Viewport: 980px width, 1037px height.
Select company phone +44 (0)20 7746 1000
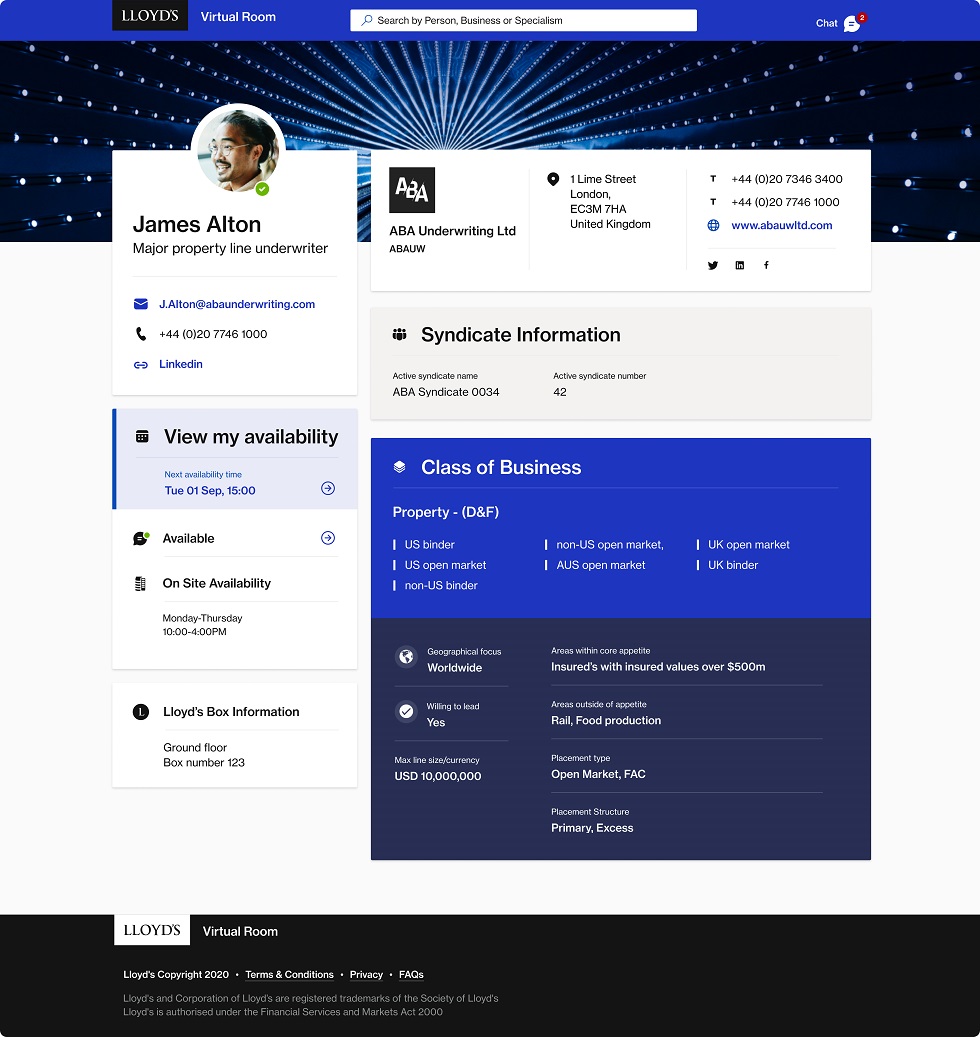786,202
